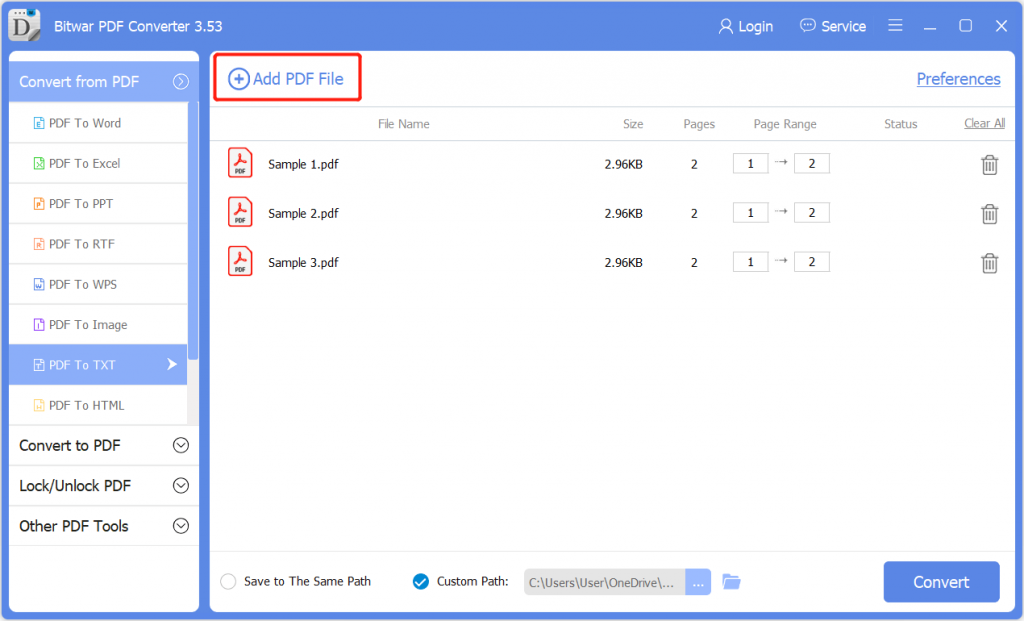Click the Clear All link
Image resolution: width=1024 pixels, height=621 pixels.
click(983, 123)
